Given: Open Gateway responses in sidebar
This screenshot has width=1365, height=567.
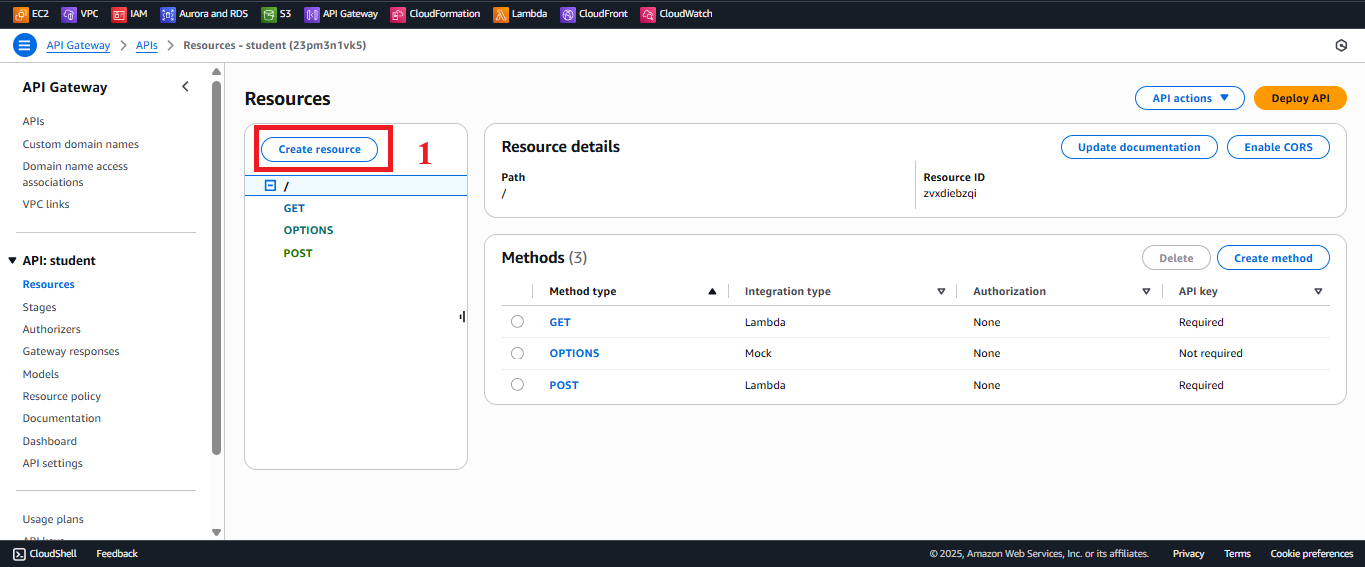Looking at the screenshot, I should pos(71,351).
